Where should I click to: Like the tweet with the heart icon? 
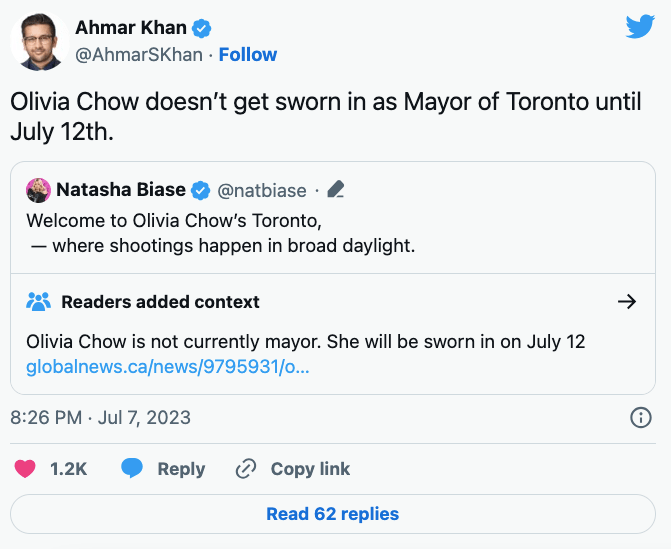click(25, 469)
